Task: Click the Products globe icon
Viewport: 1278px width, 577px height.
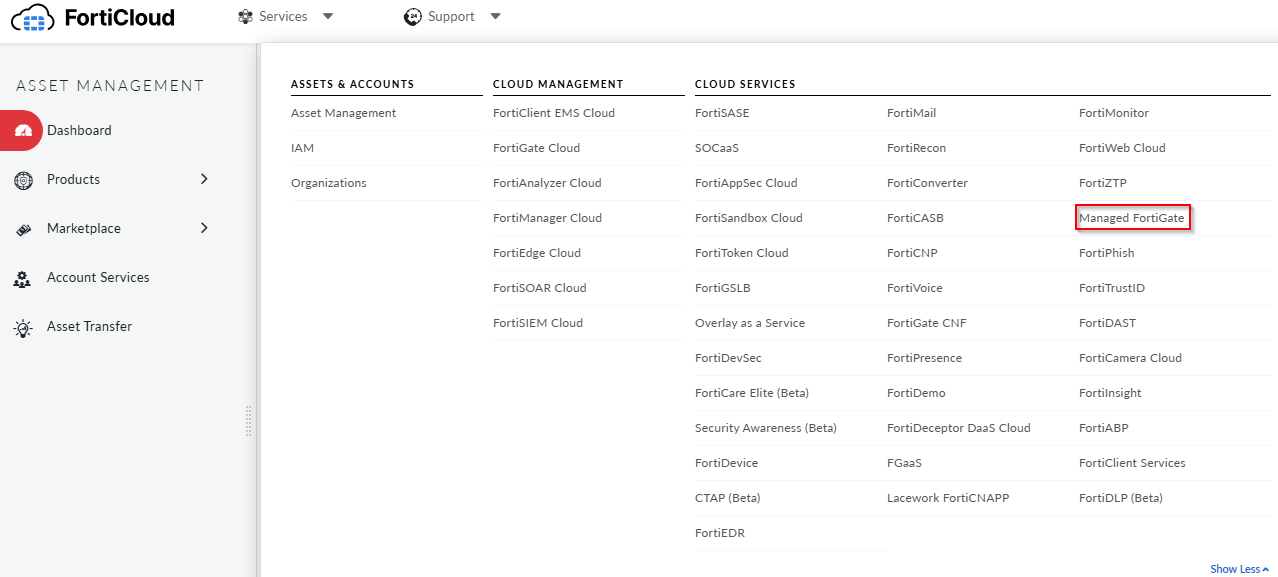Action: [23, 180]
